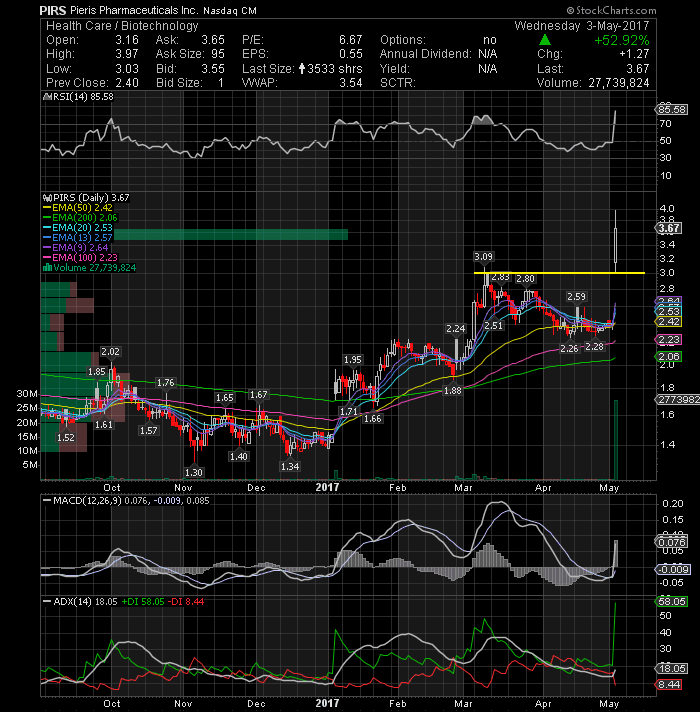Click the 1.88 low price label

tap(453, 391)
